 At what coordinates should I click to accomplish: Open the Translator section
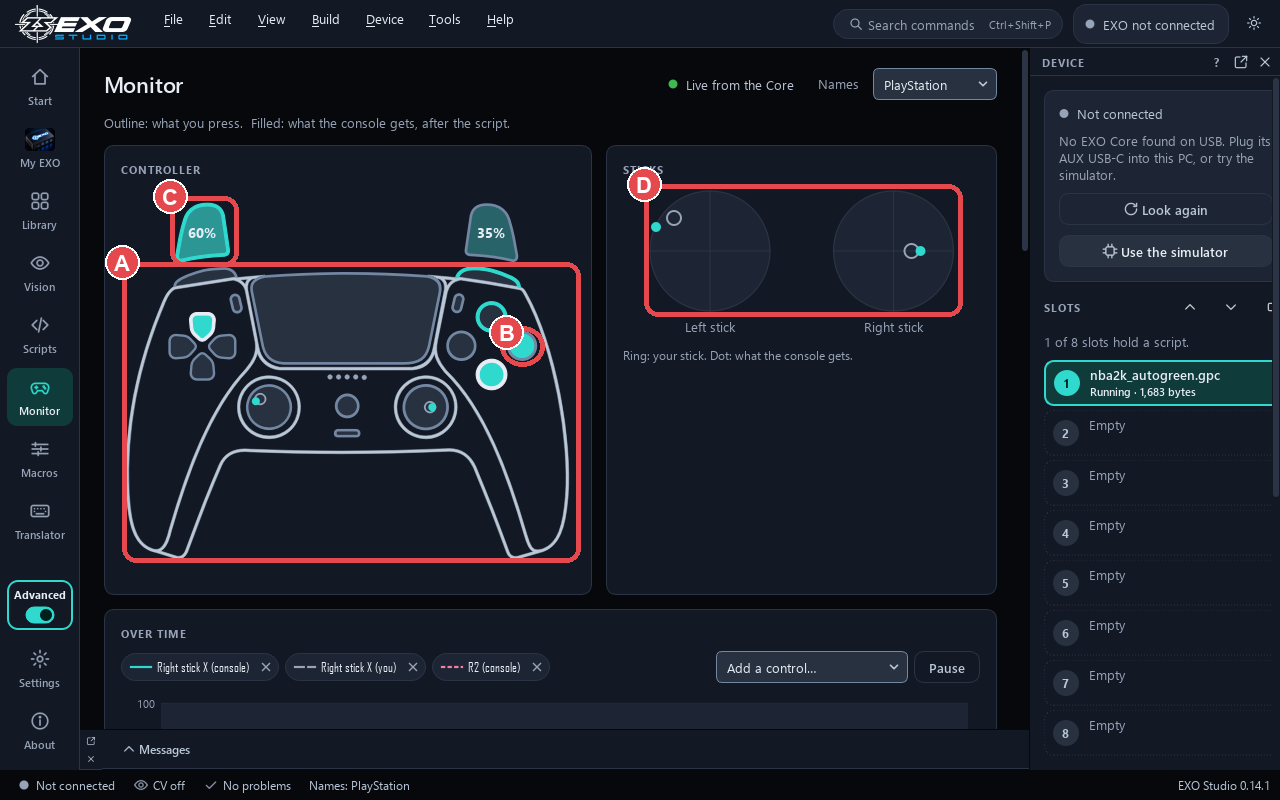pyautogui.click(x=40, y=521)
